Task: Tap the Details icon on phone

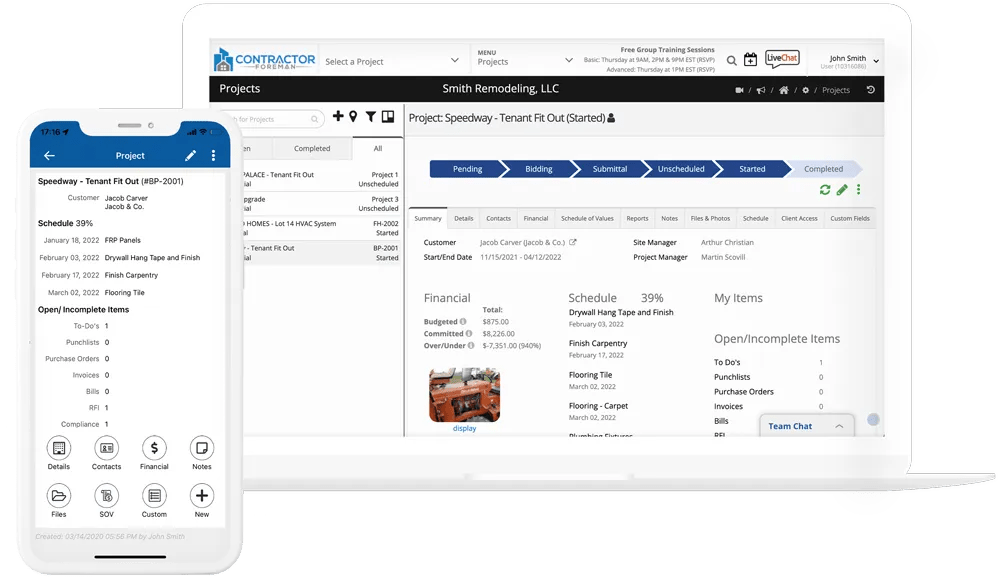Action: tap(59, 448)
